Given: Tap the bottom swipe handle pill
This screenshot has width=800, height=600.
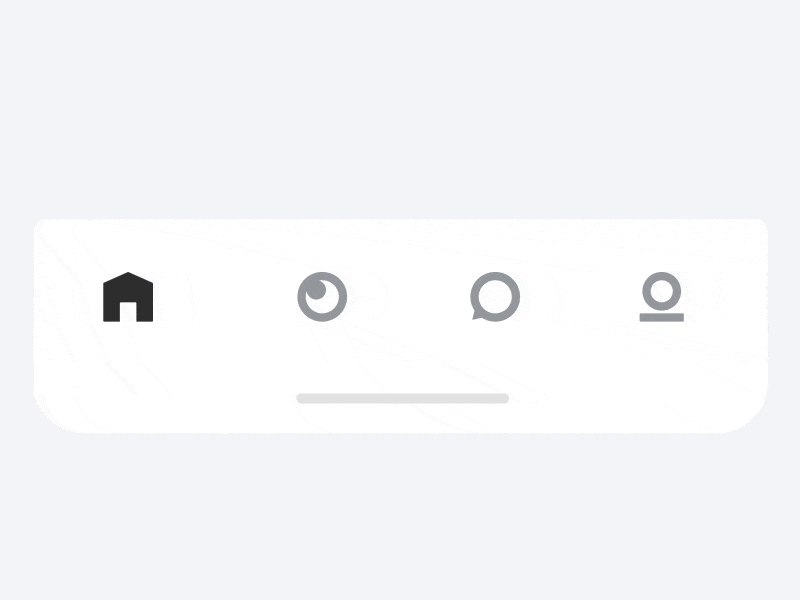Looking at the screenshot, I should point(403,398).
